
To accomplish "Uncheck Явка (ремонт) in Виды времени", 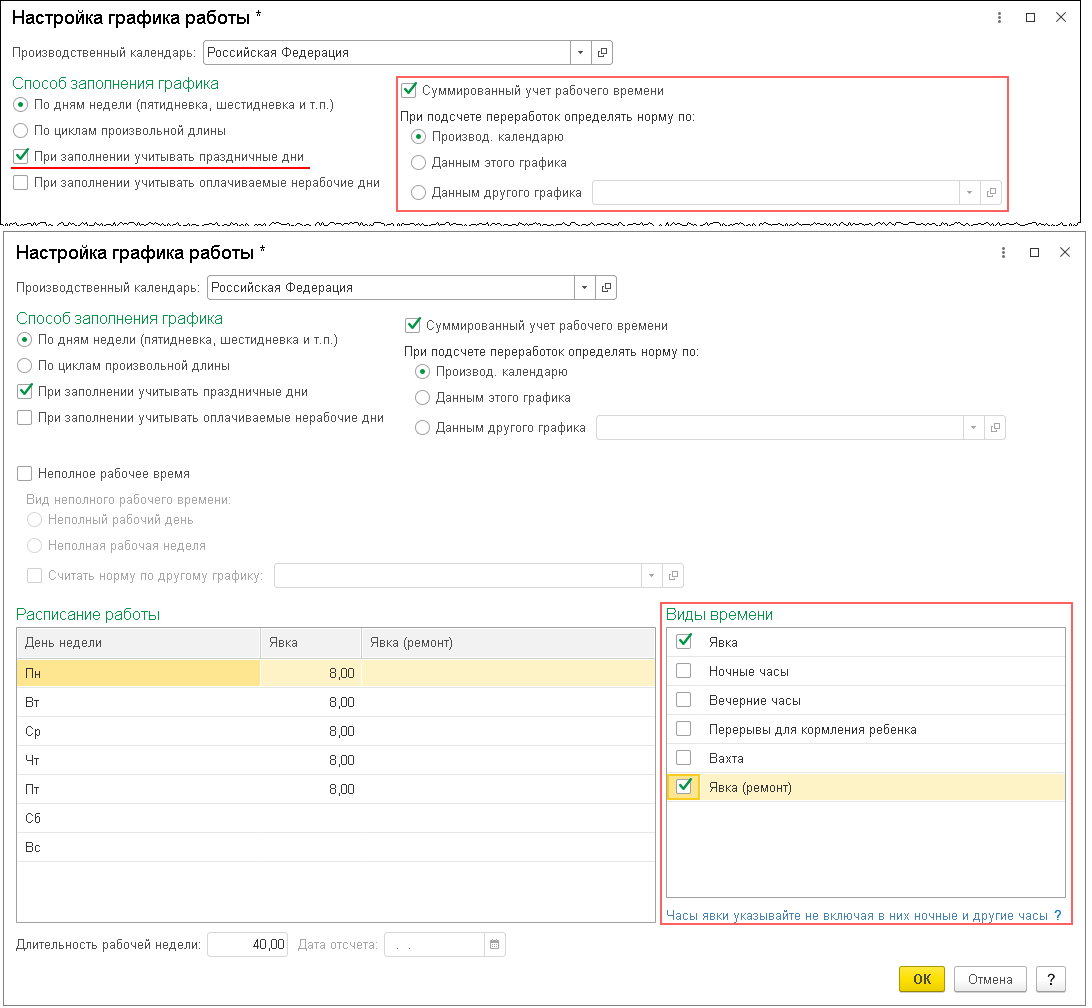I will point(684,787).
